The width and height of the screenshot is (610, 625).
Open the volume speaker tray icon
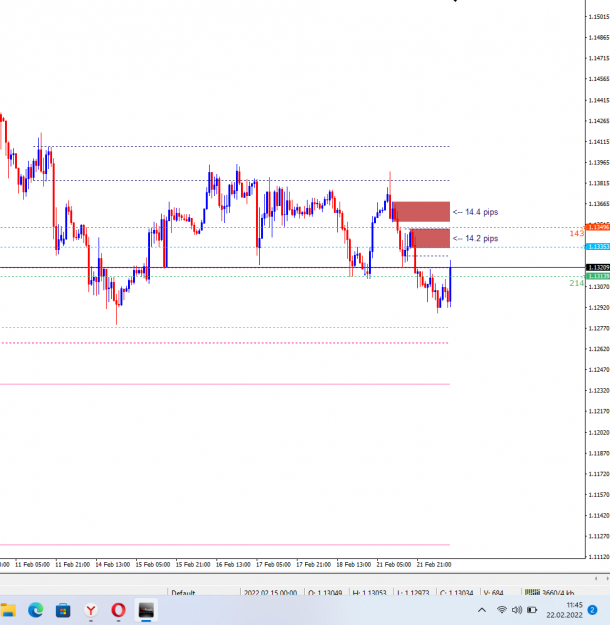click(517, 610)
